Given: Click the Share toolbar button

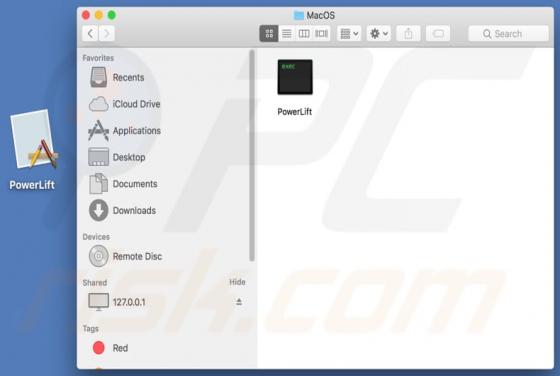Looking at the screenshot, I should (x=408, y=34).
